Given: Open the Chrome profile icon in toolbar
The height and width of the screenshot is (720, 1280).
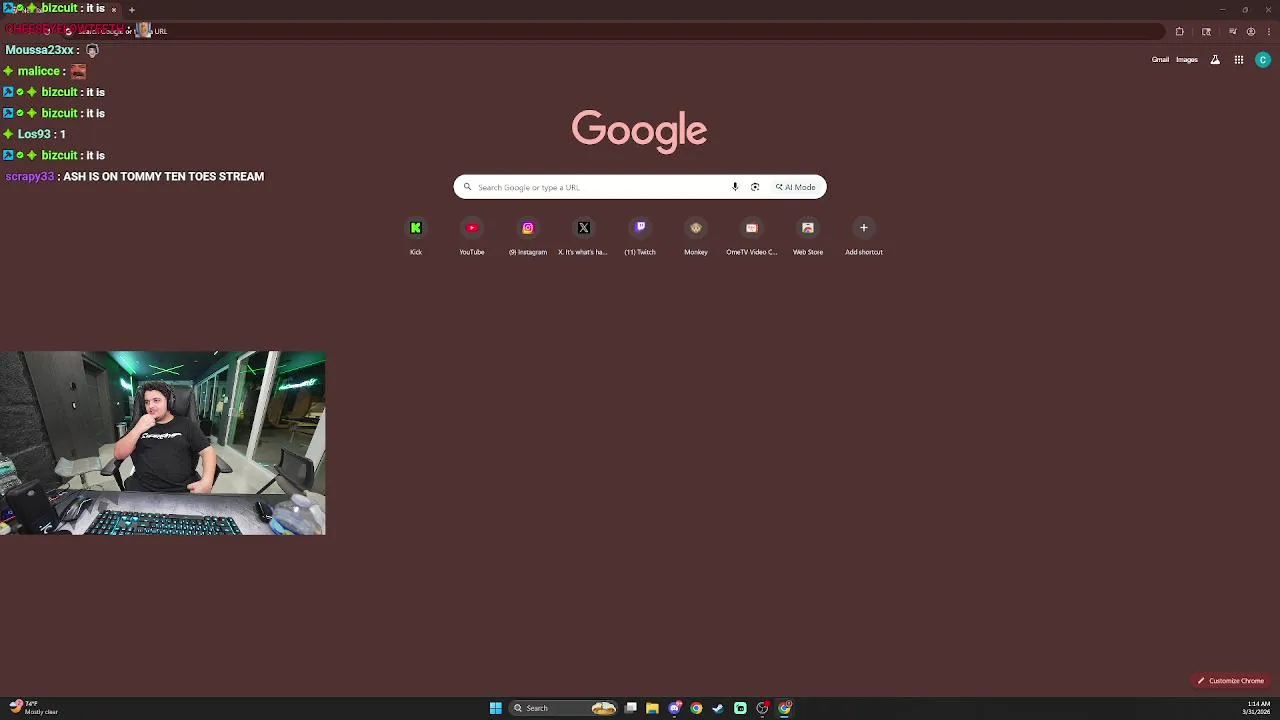Looking at the screenshot, I should [1251, 31].
